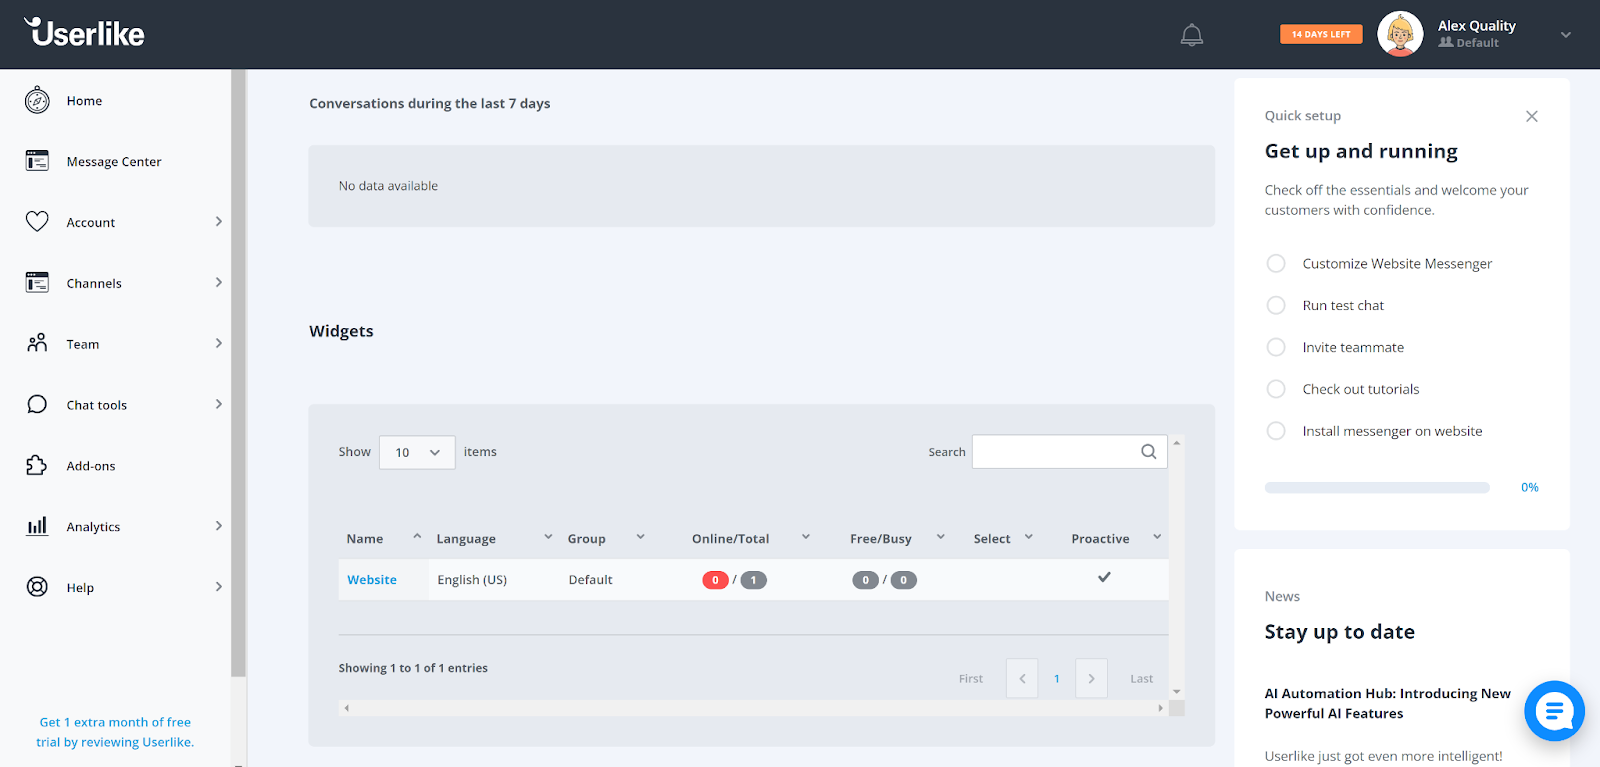
Task: Open the chat messenger bubble icon
Action: [1554, 711]
